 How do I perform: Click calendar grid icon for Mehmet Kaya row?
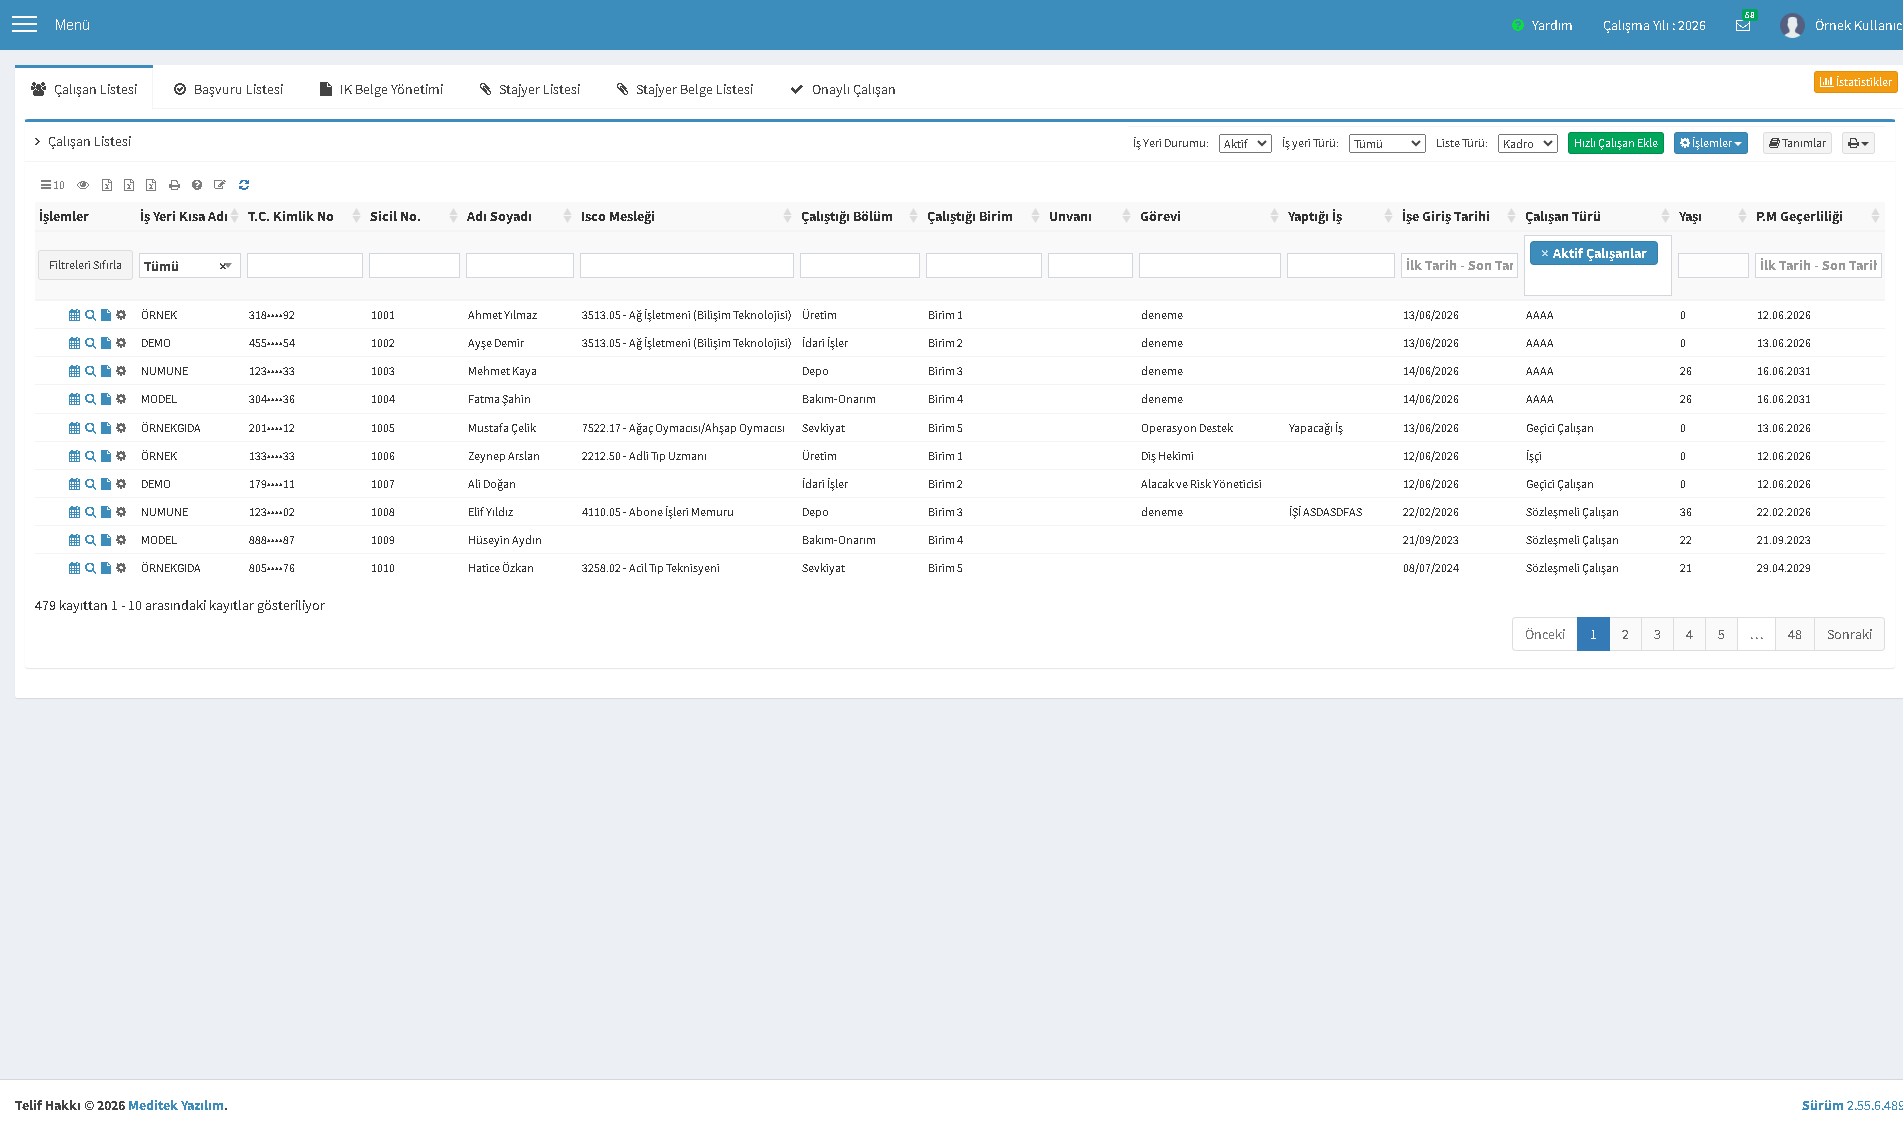point(74,371)
